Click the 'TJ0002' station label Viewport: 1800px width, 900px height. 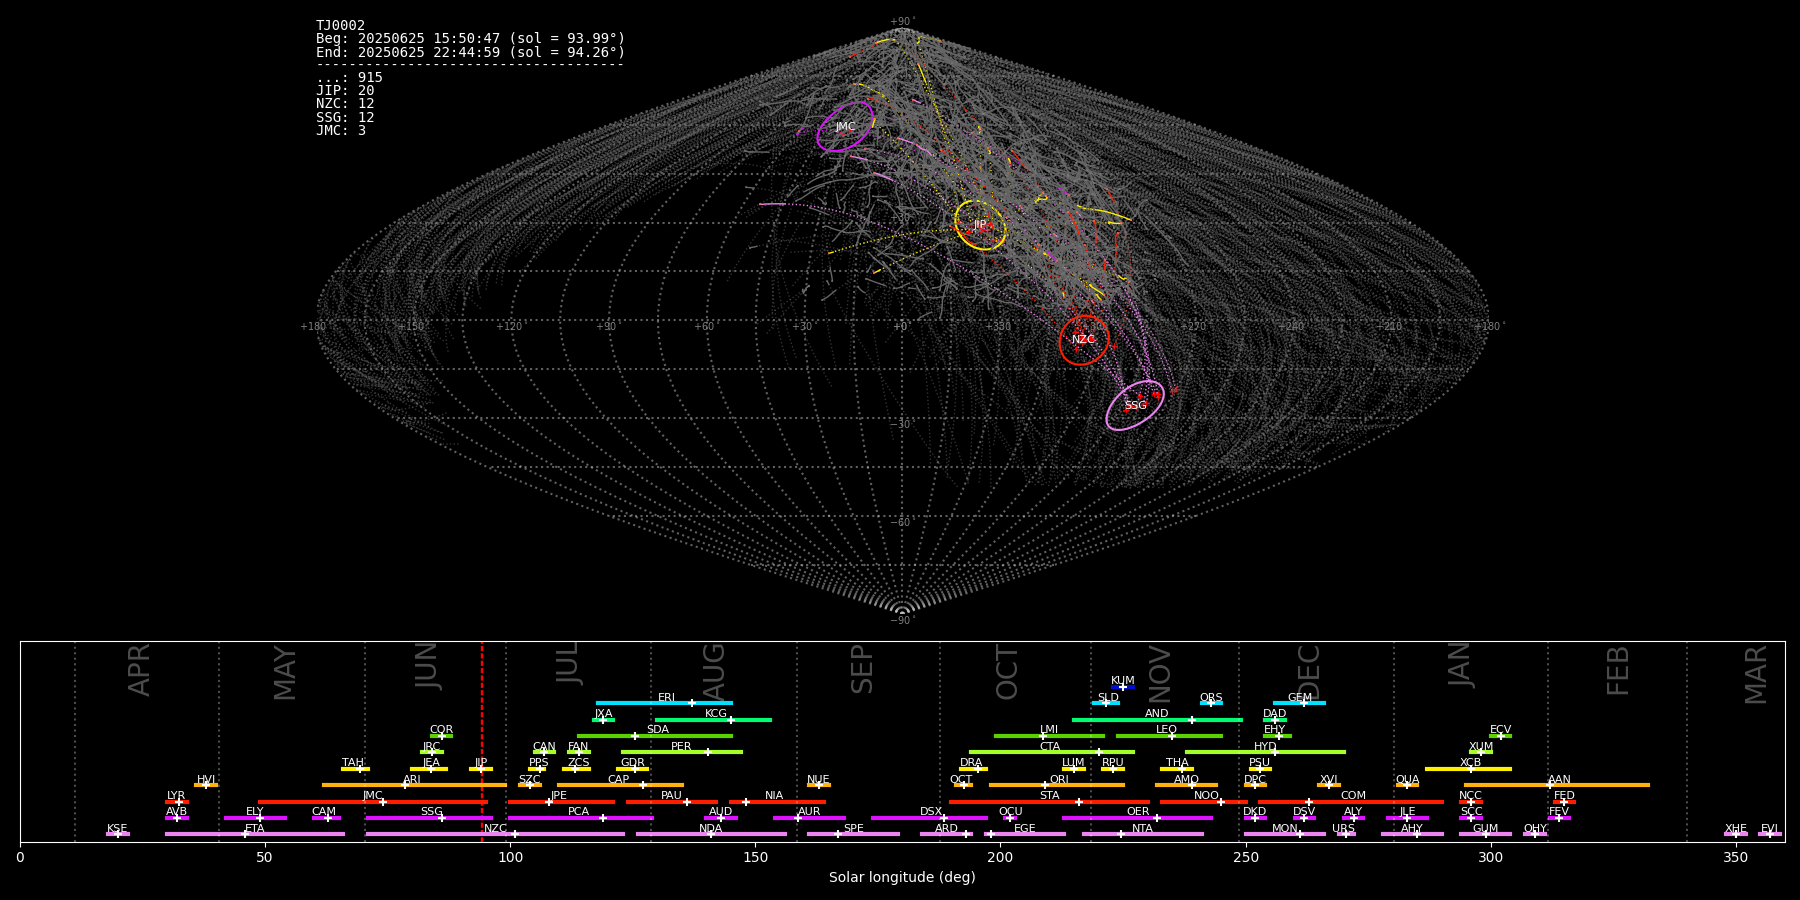[x=340, y=26]
